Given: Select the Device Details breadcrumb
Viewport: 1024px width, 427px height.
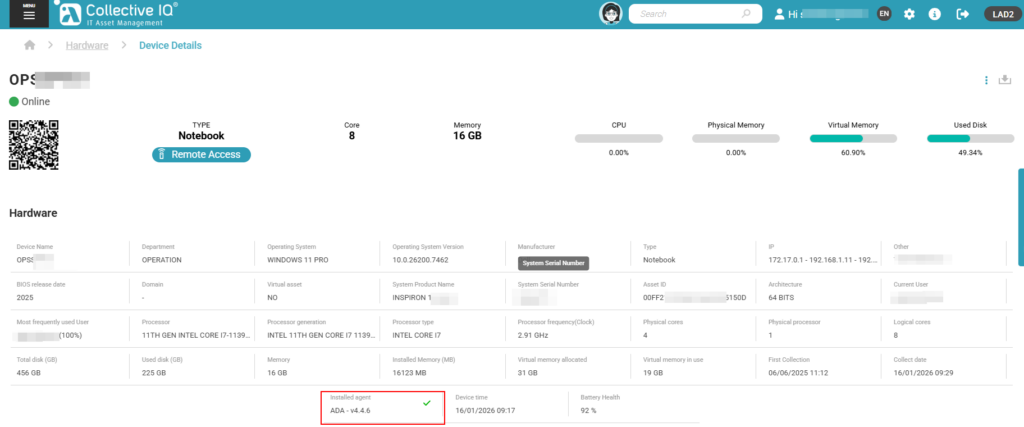Looking at the screenshot, I should 170,46.
